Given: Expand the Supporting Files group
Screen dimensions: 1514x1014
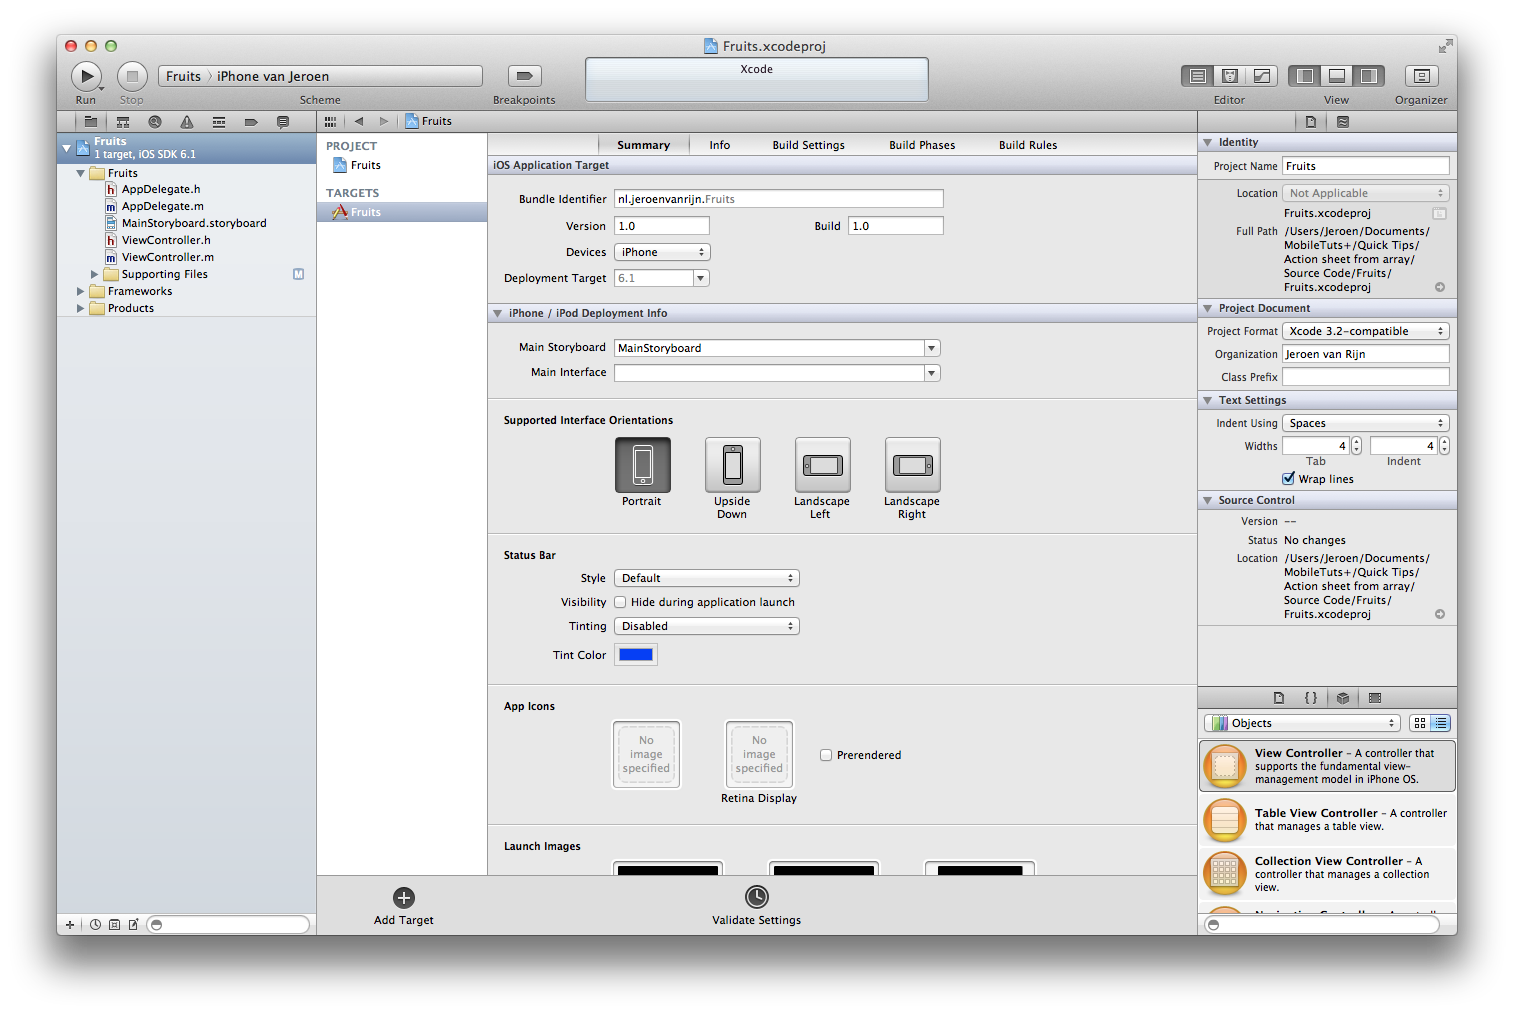Looking at the screenshot, I should click(x=95, y=274).
